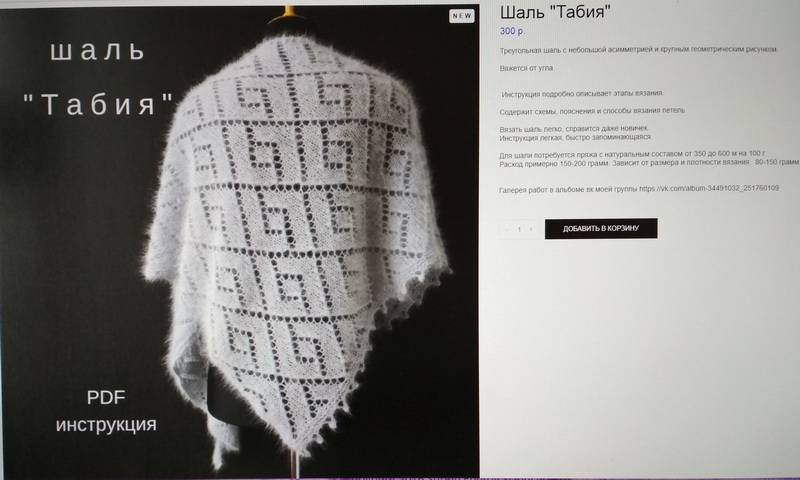Image resolution: width=800 pixels, height=480 pixels.
Task: Click the PDF инструкция caption on image
Action: [106, 411]
